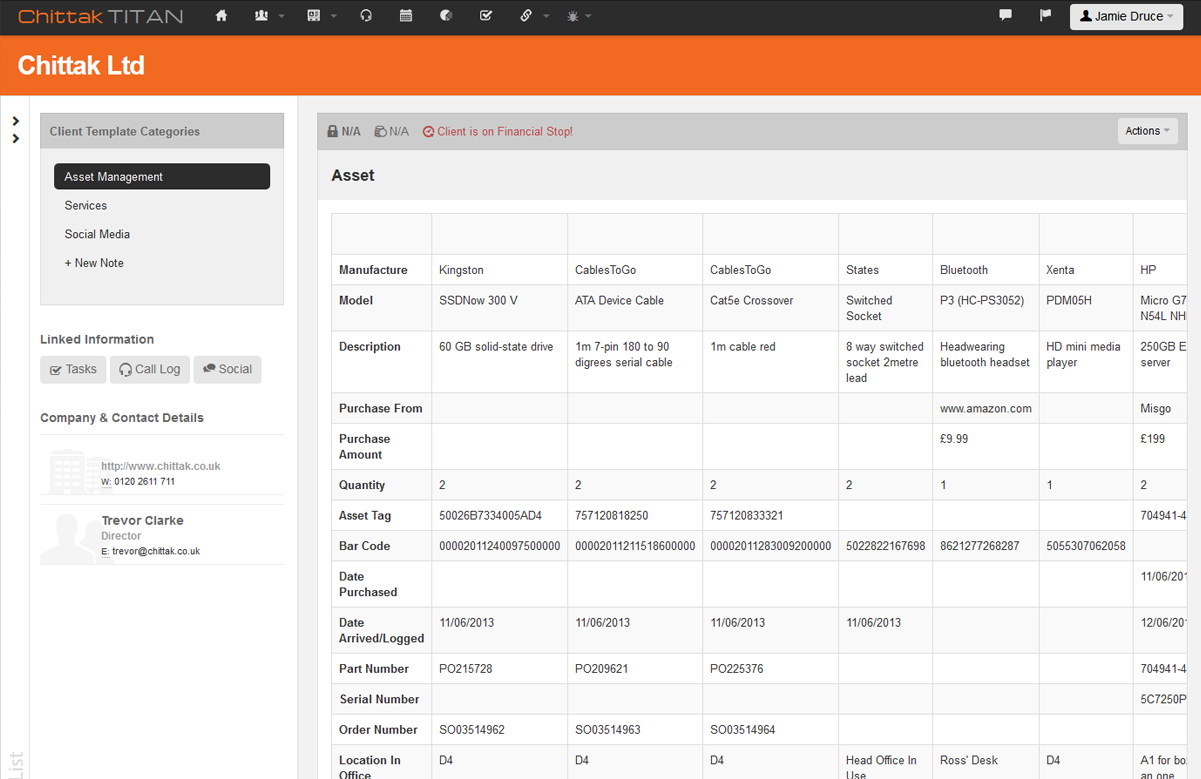The height and width of the screenshot is (779, 1201).
Task: Click bar code 5022822167698
Action: point(886,546)
